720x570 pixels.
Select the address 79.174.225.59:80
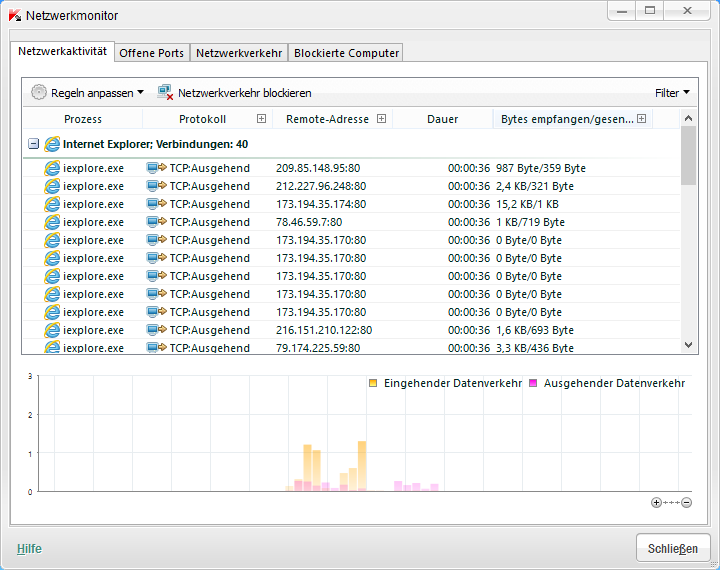click(x=318, y=348)
